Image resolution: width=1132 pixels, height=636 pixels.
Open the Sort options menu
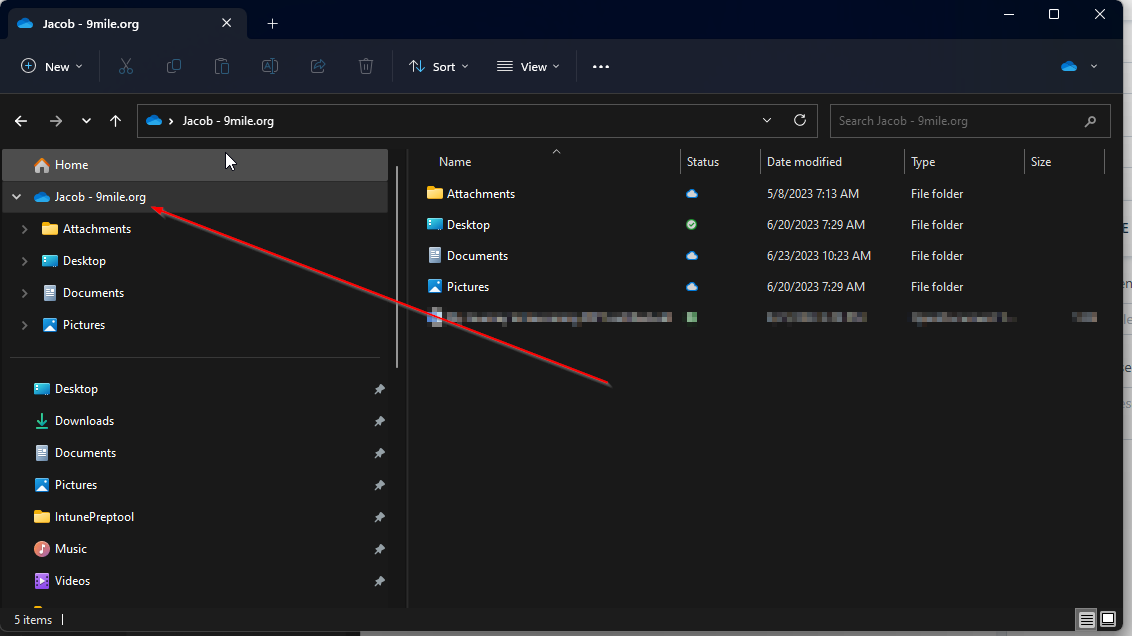(x=438, y=66)
